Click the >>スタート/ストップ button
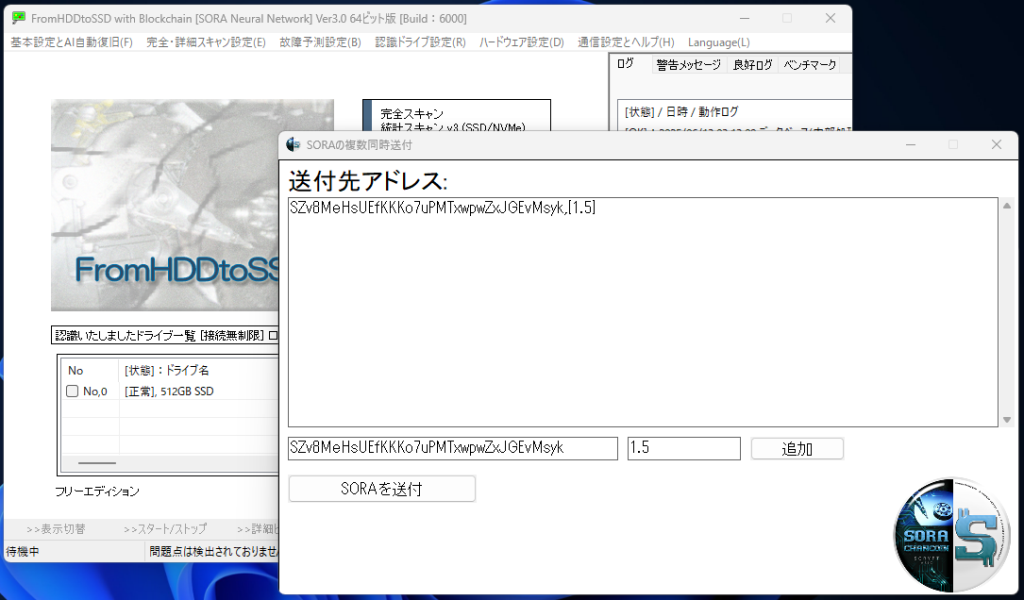 tap(165, 529)
